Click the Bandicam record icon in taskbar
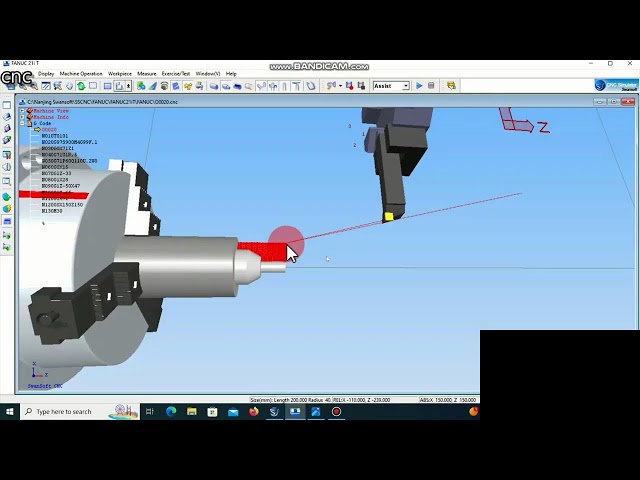Image resolution: width=640 pixels, height=480 pixels. coord(336,412)
